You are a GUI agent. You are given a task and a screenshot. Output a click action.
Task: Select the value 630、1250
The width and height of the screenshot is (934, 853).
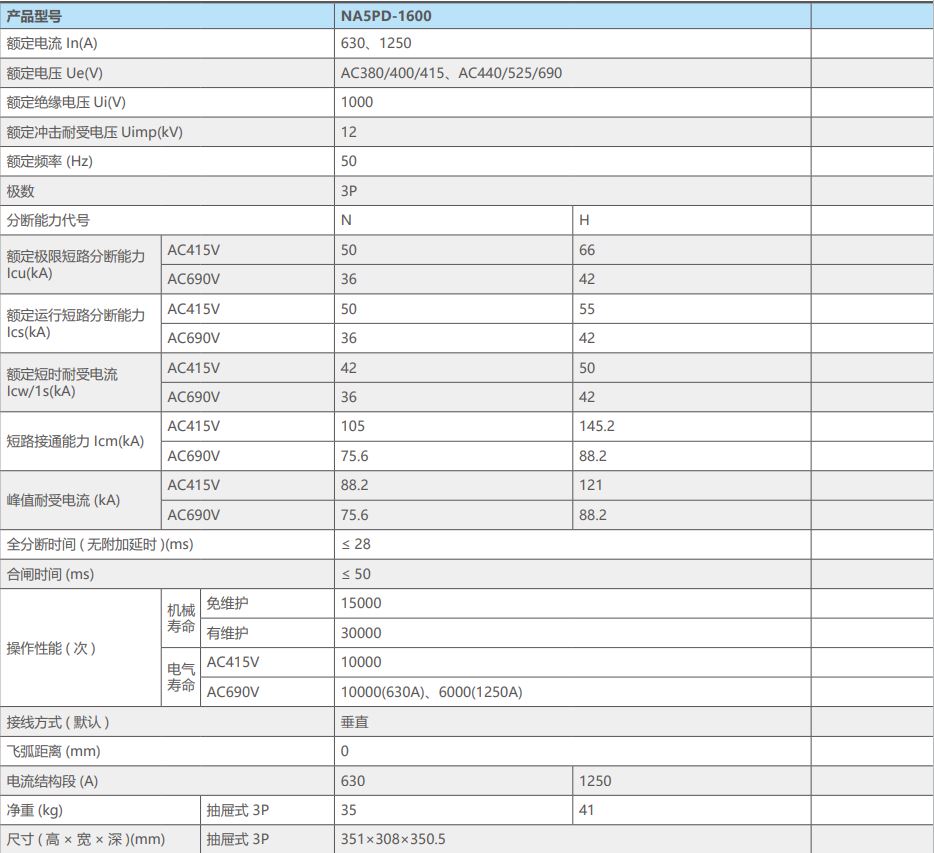[376, 43]
